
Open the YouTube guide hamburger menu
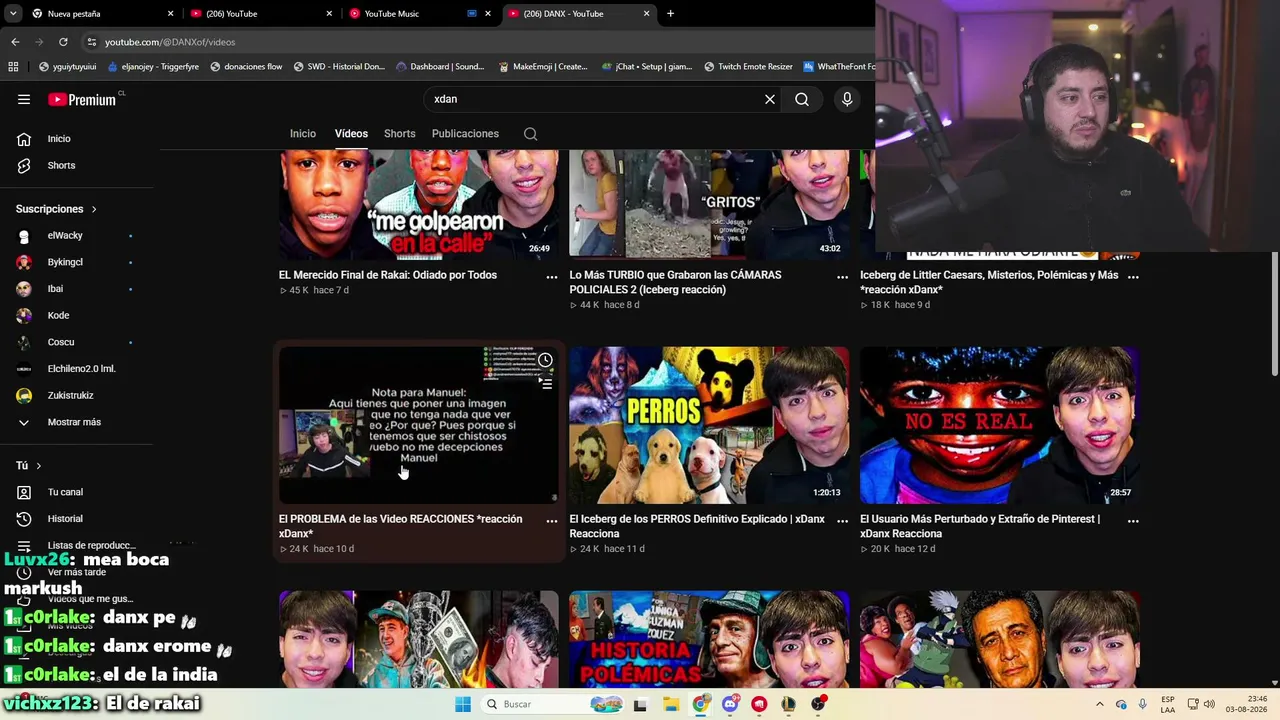(x=24, y=99)
